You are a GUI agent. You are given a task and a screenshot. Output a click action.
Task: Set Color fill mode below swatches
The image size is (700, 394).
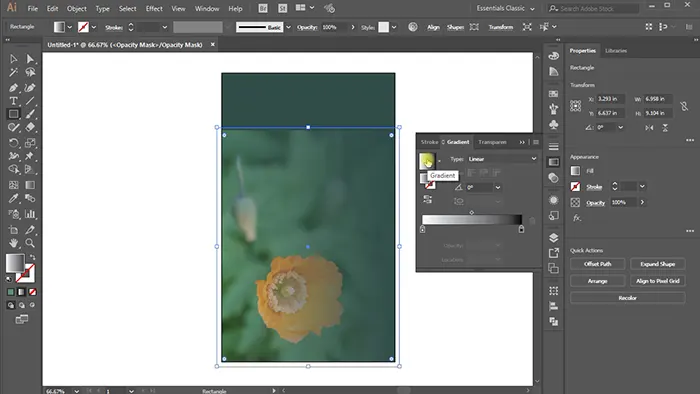click(x=11, y=292)
